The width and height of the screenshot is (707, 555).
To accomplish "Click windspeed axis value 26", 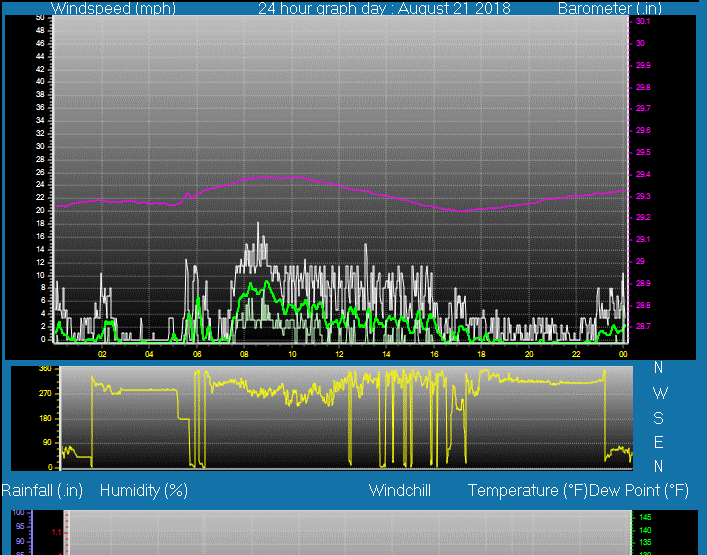I will [40, 172].
